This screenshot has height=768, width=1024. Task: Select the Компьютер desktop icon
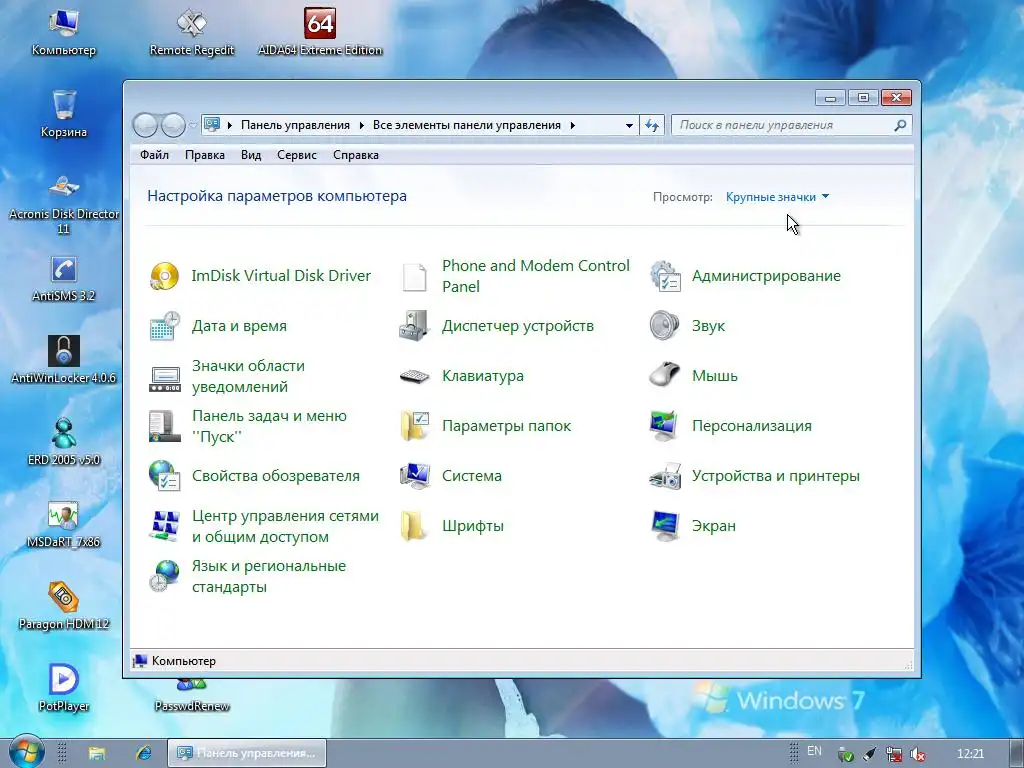point(64,24)
